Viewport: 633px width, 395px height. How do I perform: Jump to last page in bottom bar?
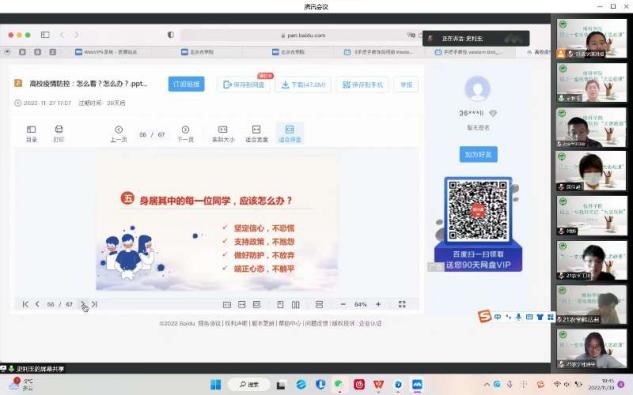[94, 304]
